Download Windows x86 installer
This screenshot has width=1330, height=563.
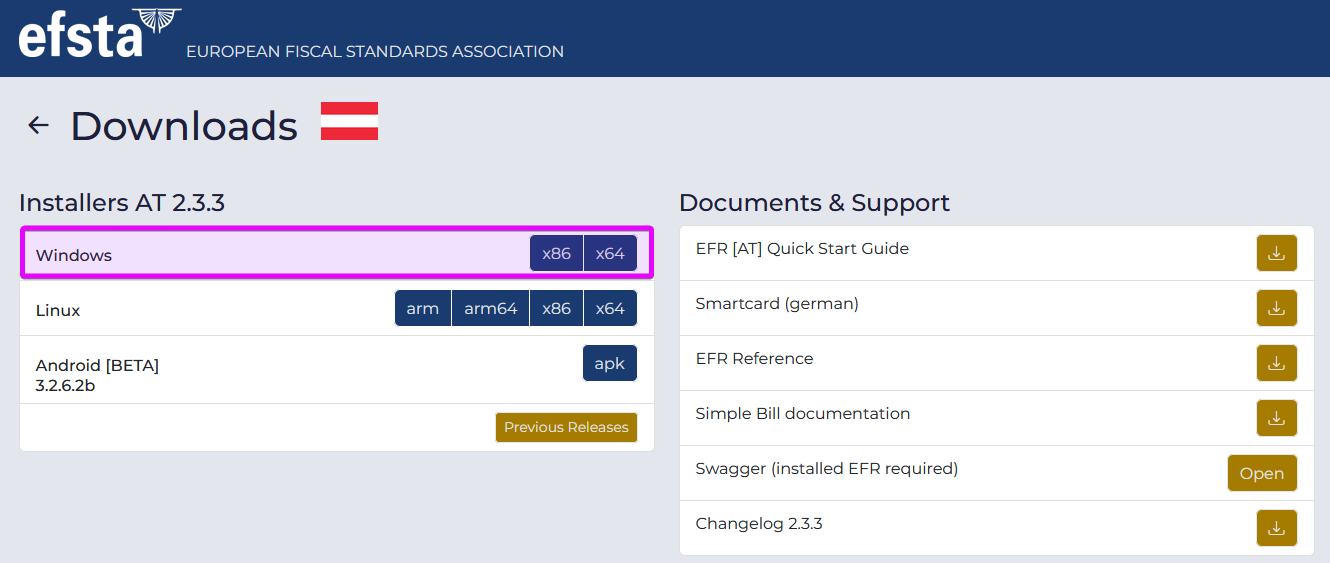tap(557, 253)
